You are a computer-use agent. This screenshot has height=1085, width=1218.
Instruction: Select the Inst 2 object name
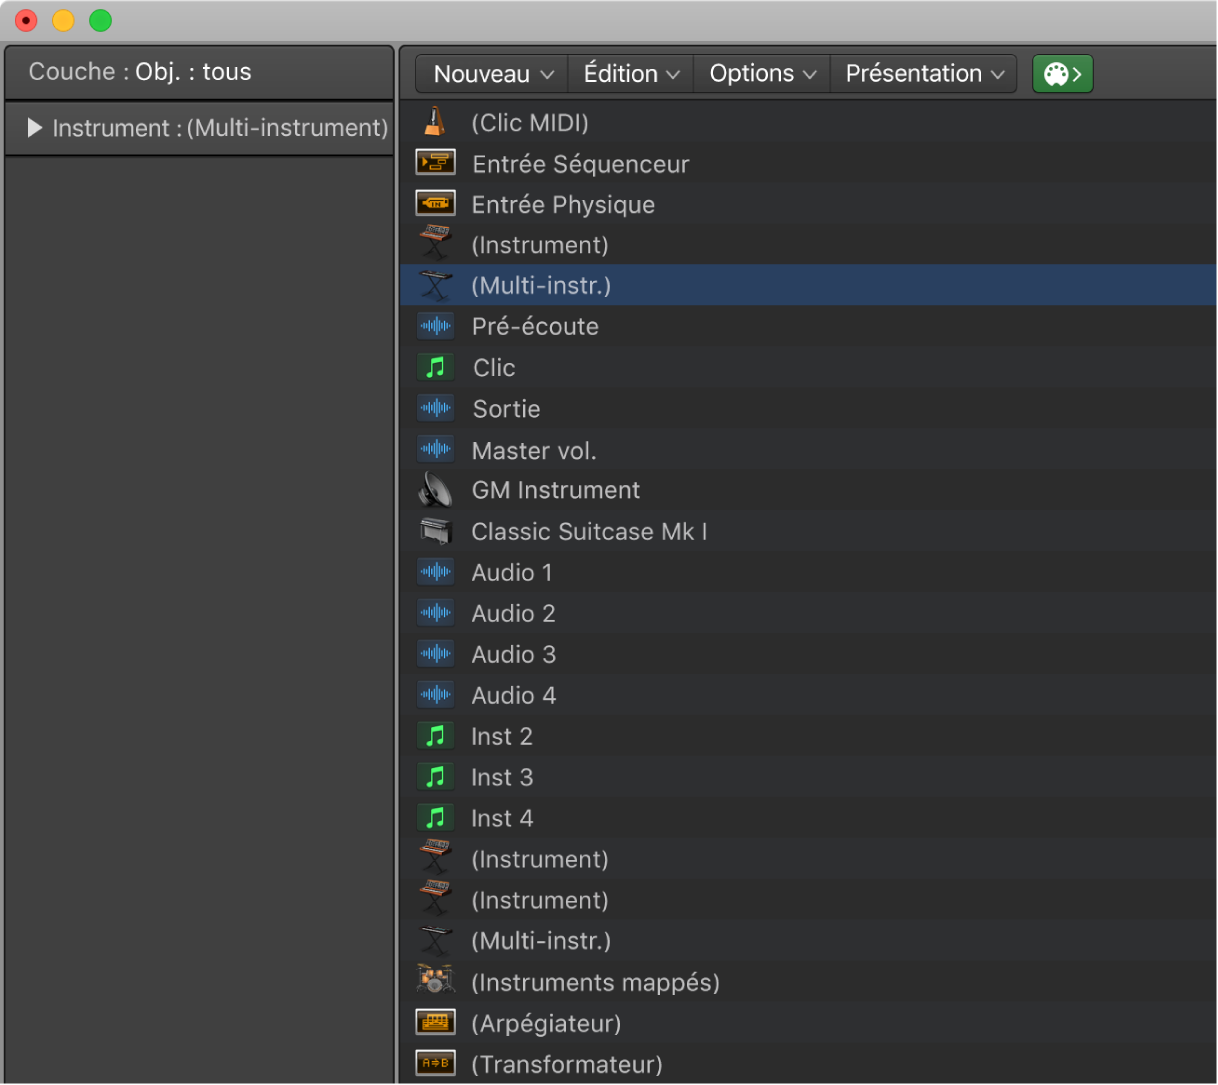point(502,736)
